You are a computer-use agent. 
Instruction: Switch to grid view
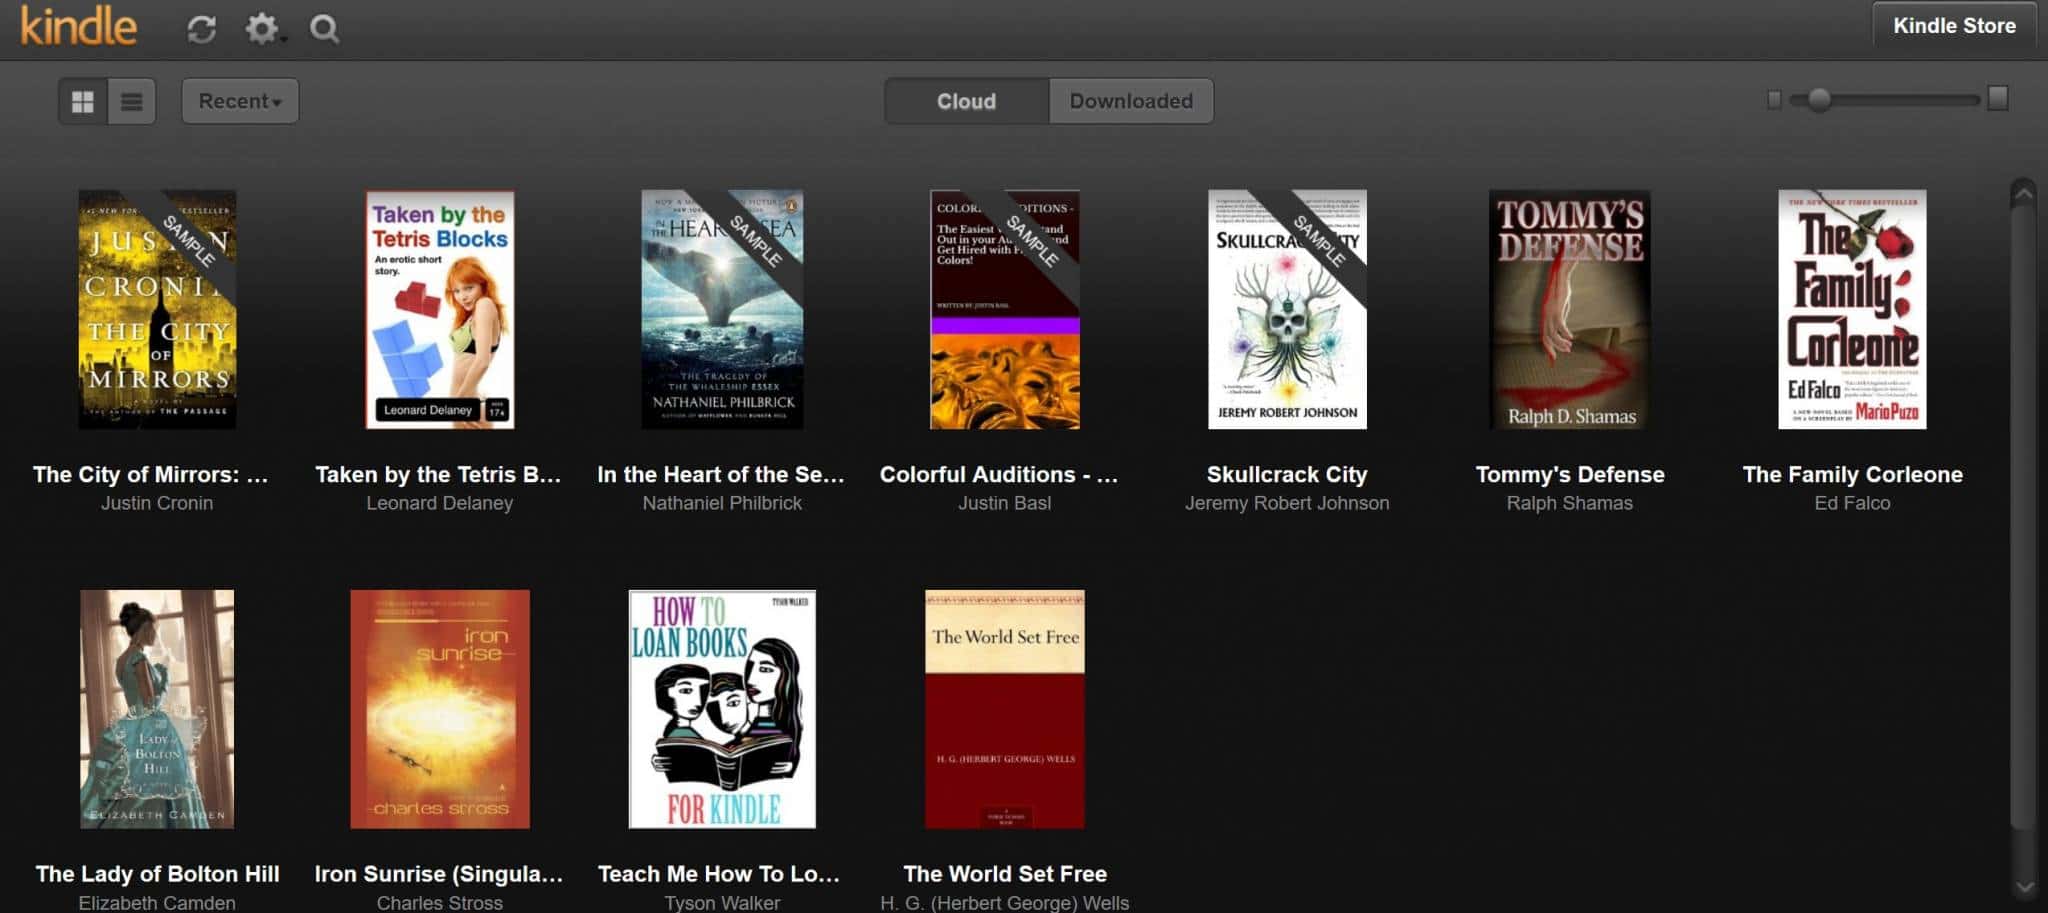[x=83, y=101]
